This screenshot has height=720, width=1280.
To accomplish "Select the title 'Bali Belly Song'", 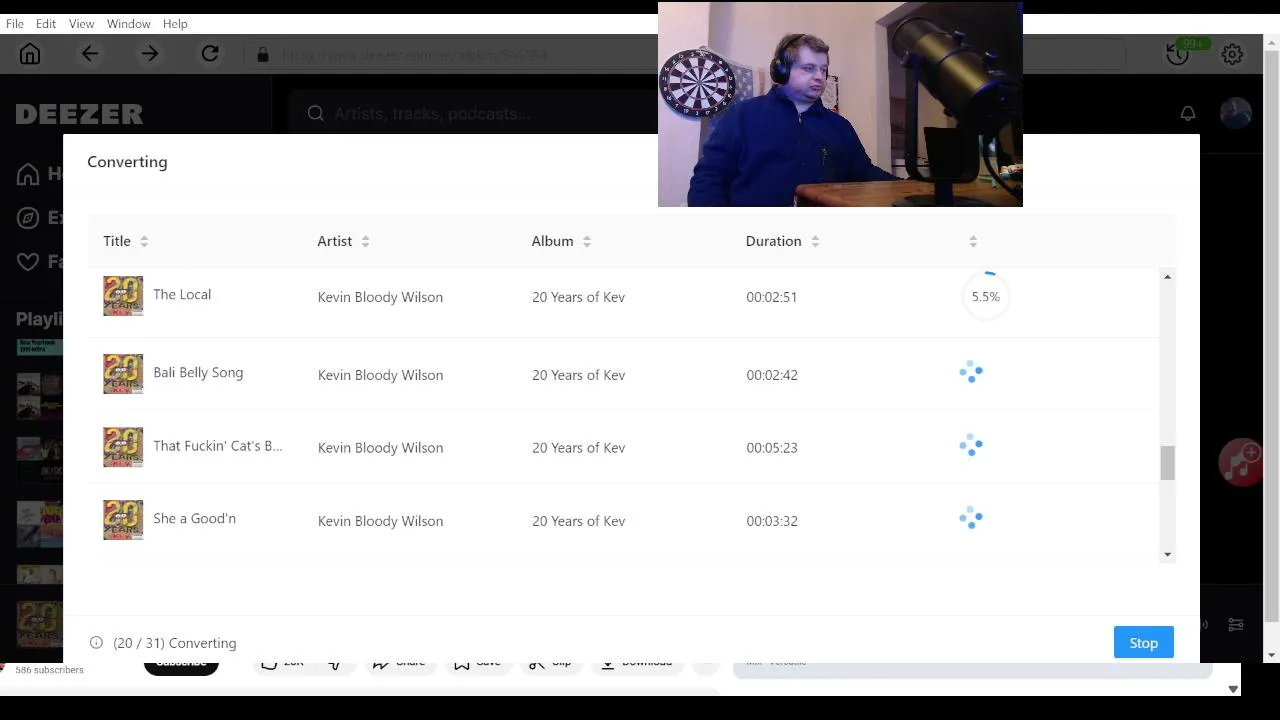I will 198,373.
